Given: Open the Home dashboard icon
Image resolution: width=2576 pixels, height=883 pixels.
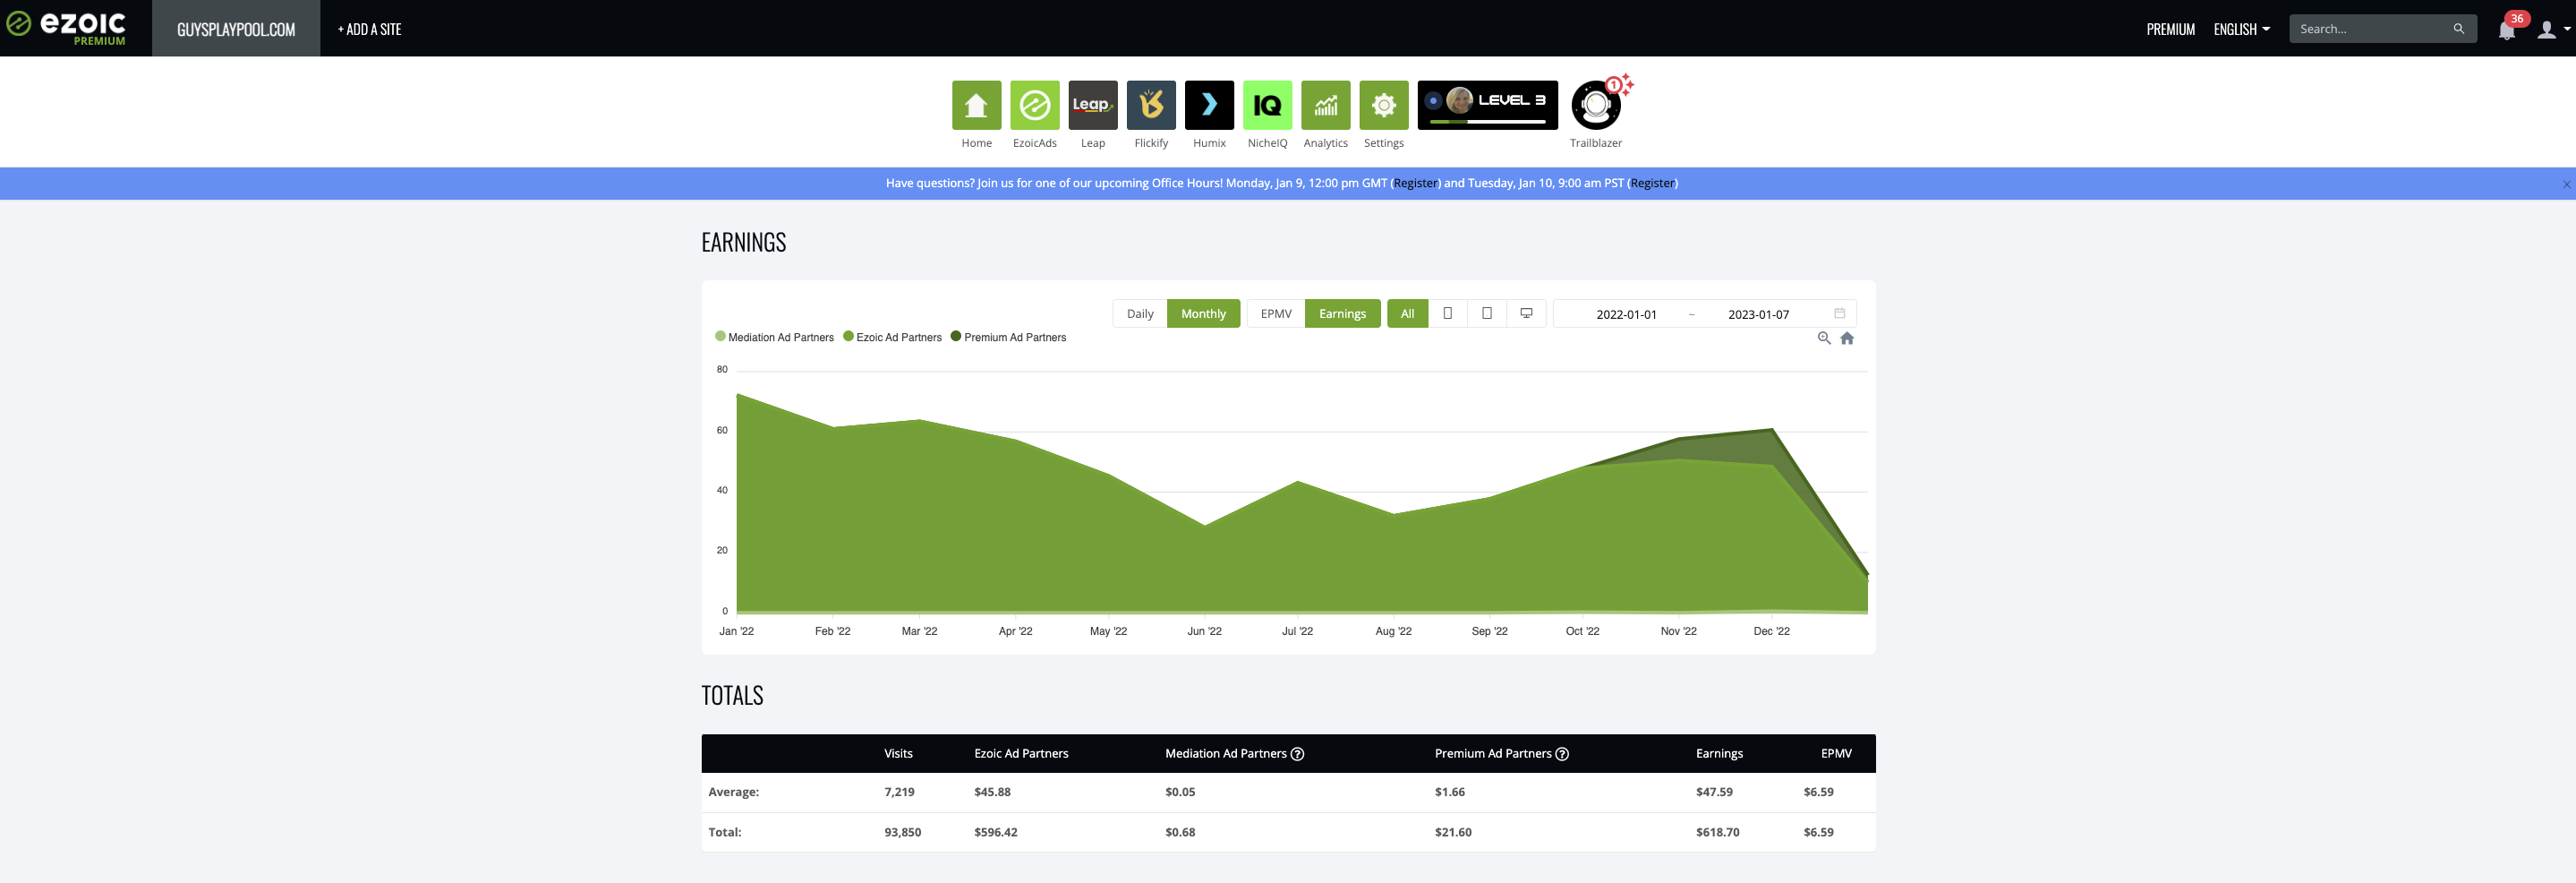Looking at the screenshot, I should pyautogui.click(x=976, y=105).
